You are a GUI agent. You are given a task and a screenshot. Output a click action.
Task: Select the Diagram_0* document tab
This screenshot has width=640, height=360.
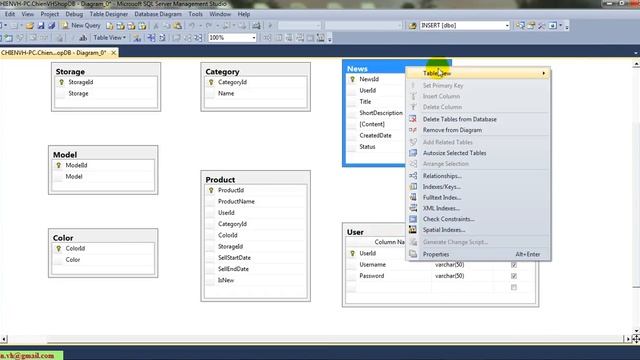(x=53, y=53)
